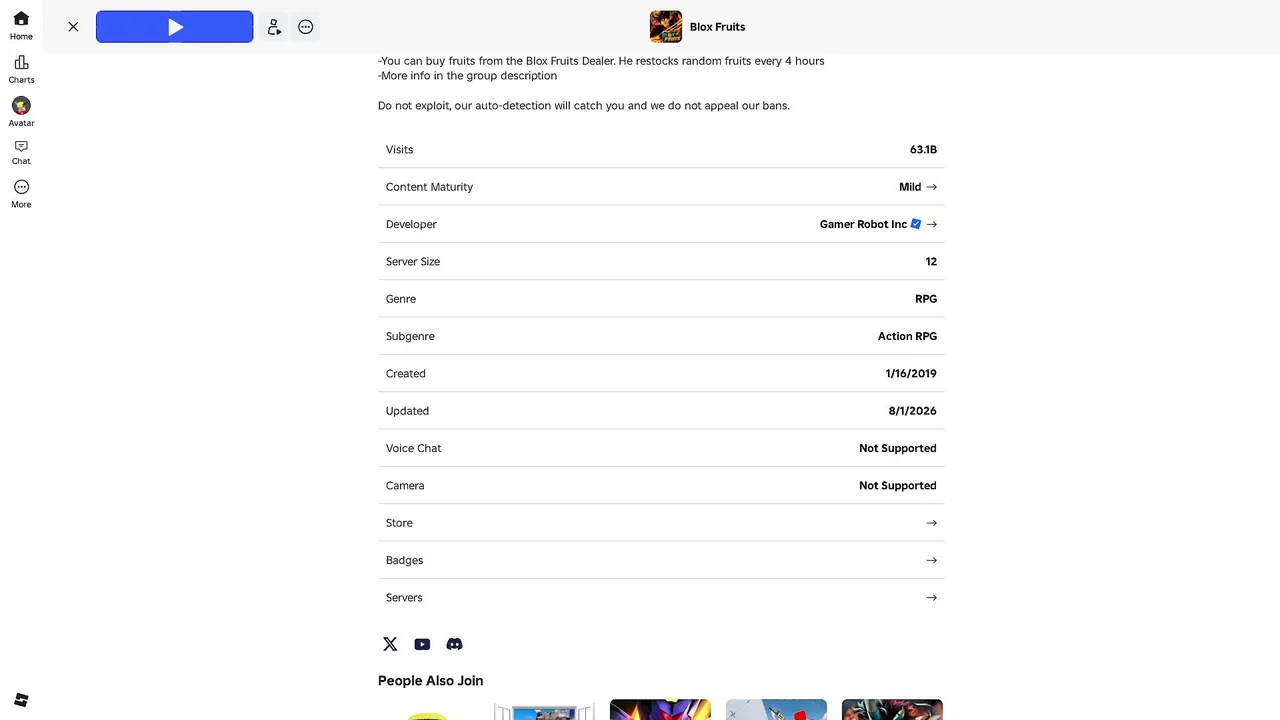Image resolution: width=1280 pixels, height=720 pixels.
Task: Open the Gamer Robot Inc developer arrow
Action: pyautogui.click(x=931, y=224)
